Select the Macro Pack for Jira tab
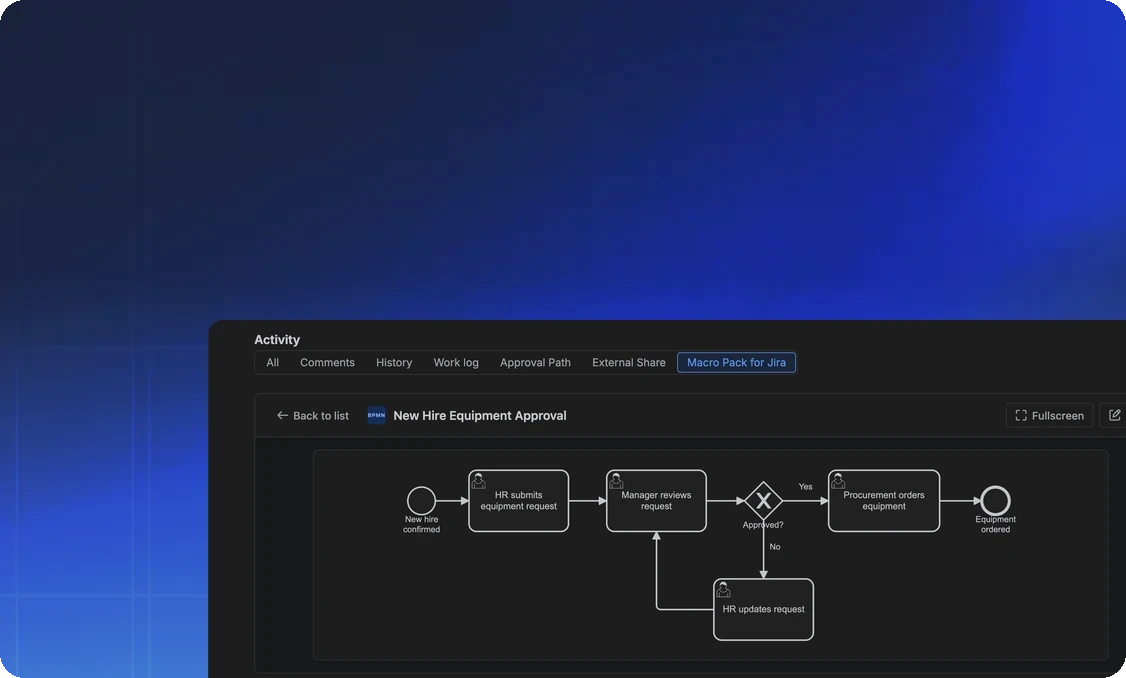This screenshot has height=678, width=1126. tap(736, 363)
